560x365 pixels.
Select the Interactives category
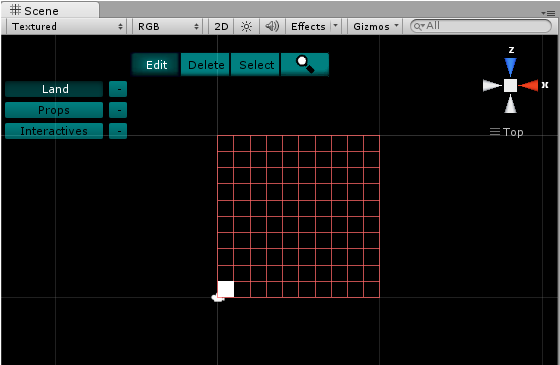click(54, 131)
